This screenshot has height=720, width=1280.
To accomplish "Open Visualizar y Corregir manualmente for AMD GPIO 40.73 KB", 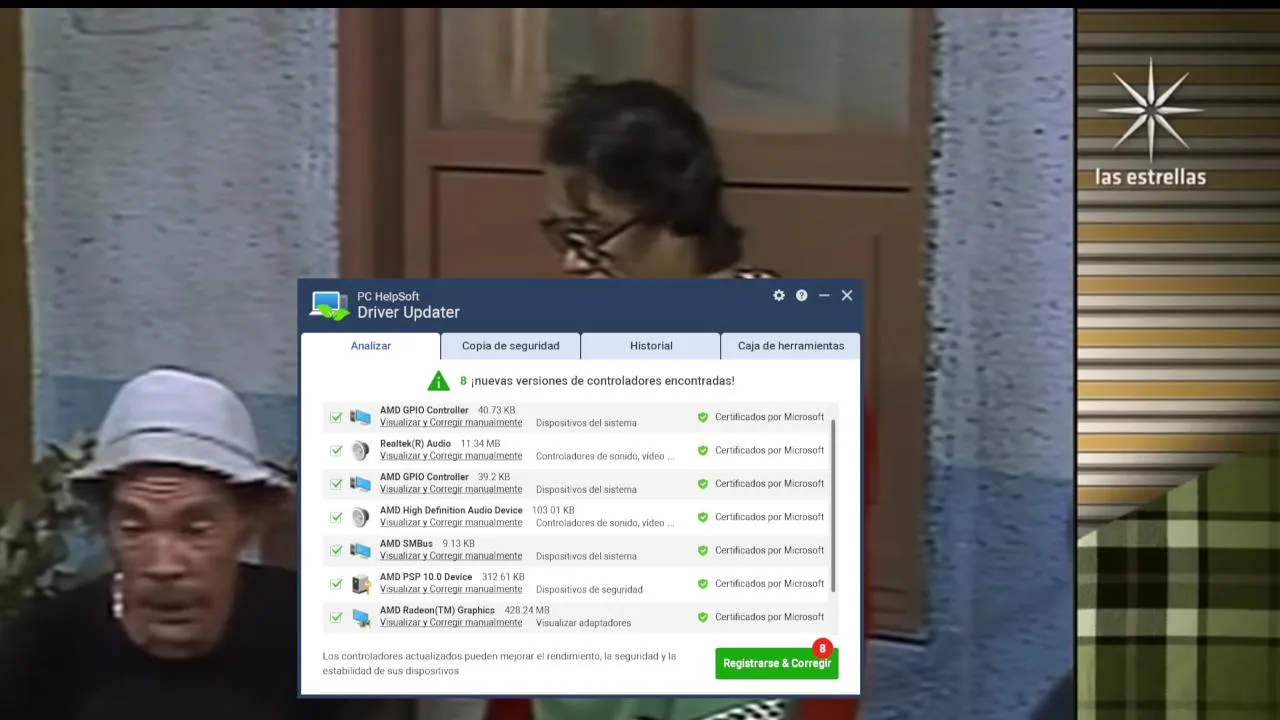I will tap(451, 423).
